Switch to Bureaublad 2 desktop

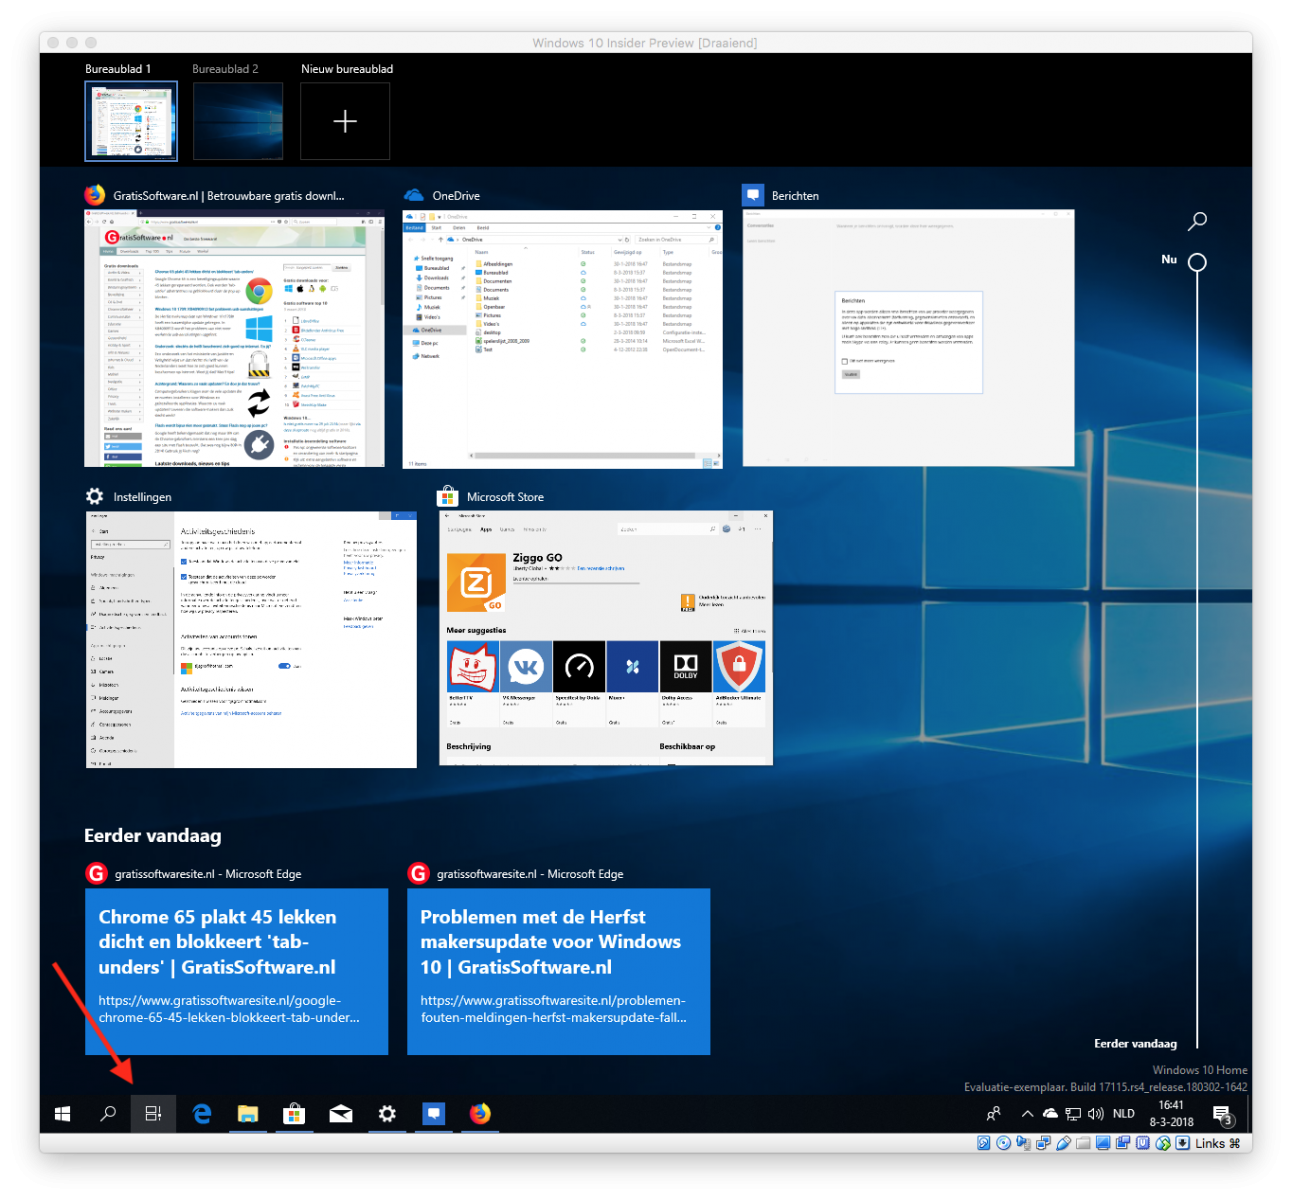[x=237, y=121]
